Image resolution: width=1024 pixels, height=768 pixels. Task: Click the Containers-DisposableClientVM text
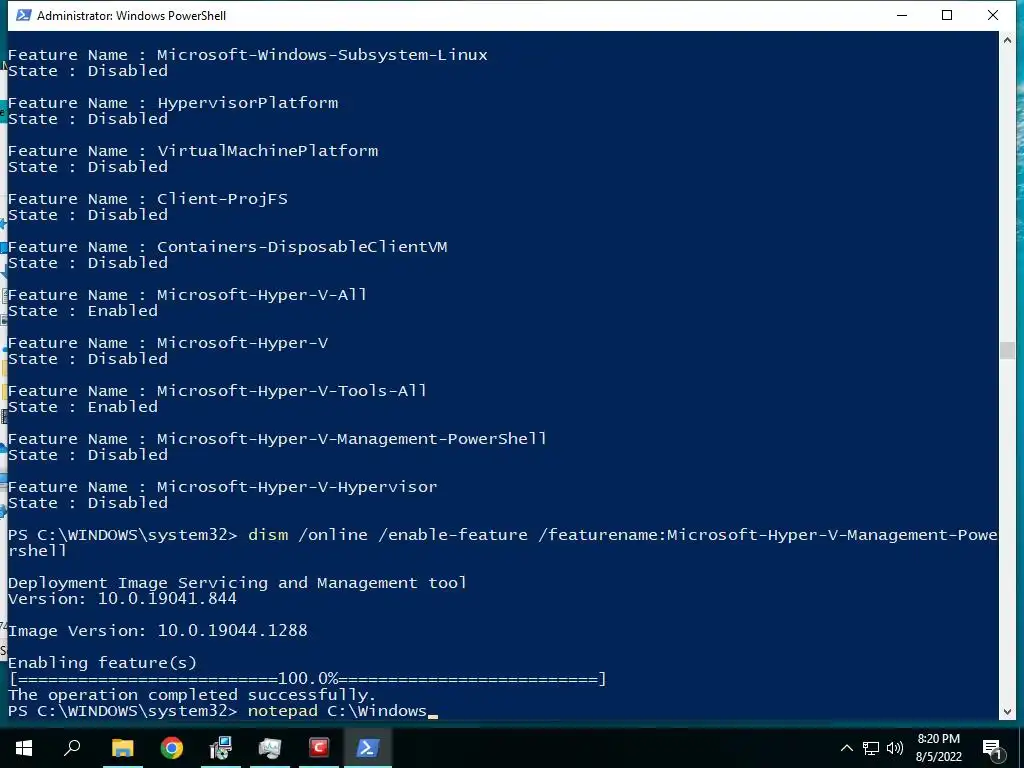pyautogui.click(x=302, y=247)
